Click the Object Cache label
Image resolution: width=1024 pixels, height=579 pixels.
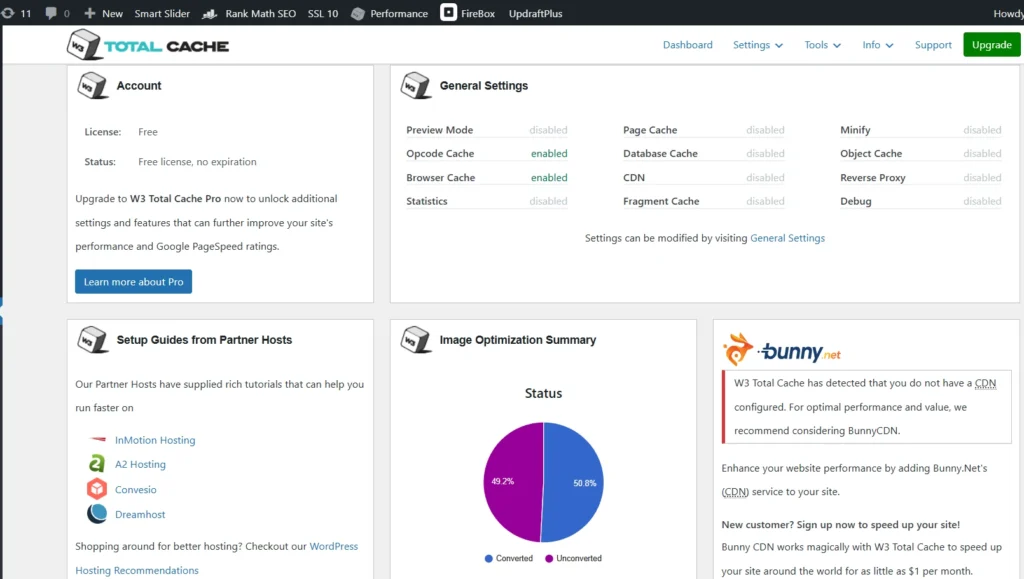[x=871, y=153]
